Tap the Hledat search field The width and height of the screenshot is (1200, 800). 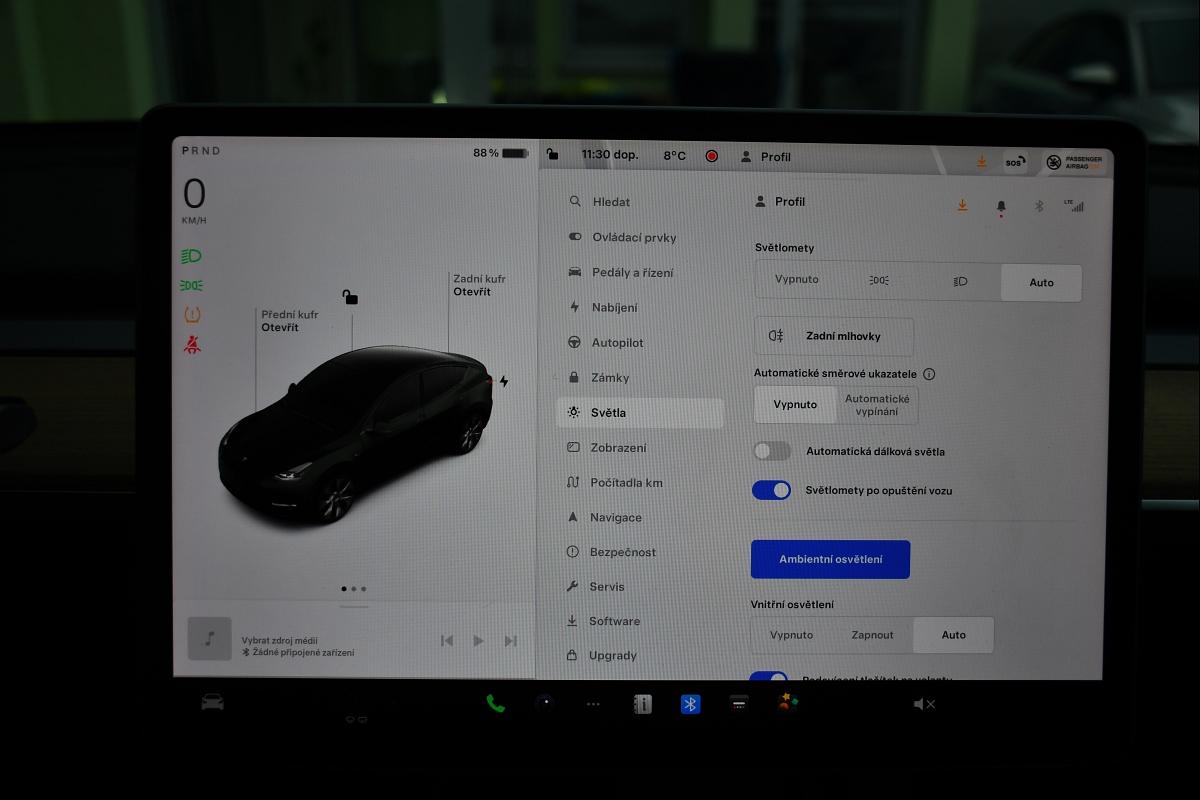point(610,202)
